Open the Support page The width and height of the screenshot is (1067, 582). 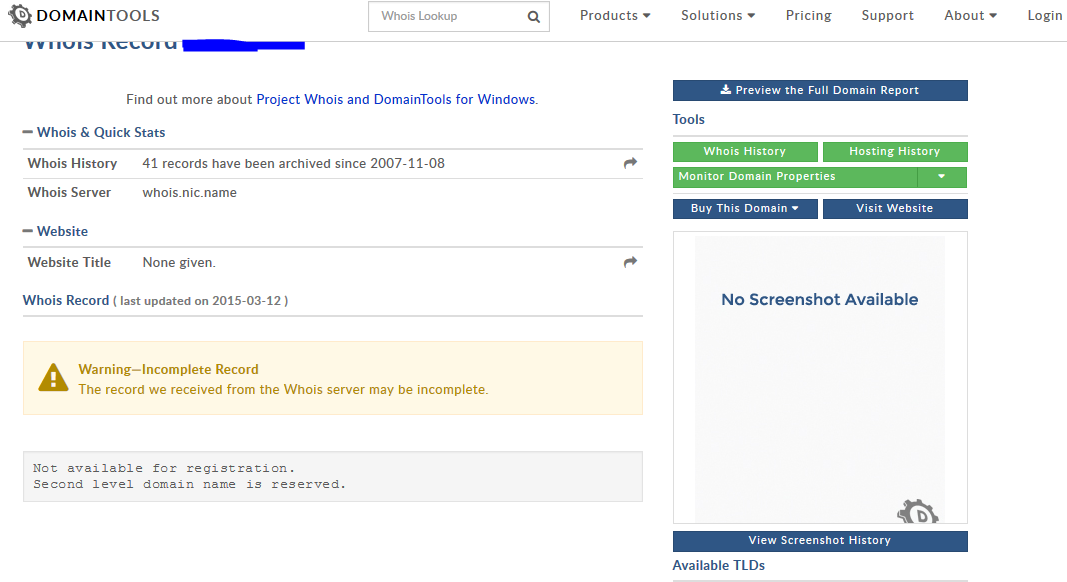[x=887, y=16]
